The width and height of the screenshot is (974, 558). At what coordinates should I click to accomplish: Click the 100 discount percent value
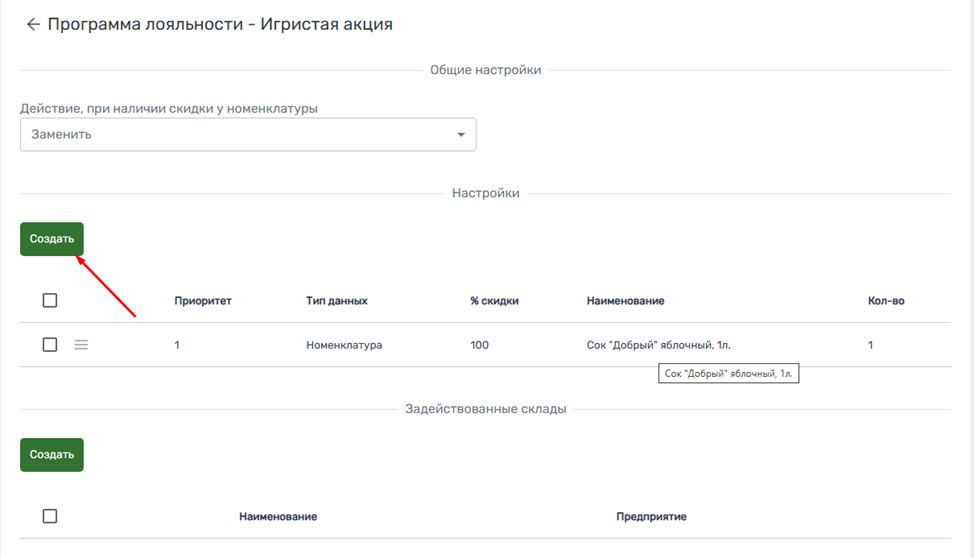point(480,345)
